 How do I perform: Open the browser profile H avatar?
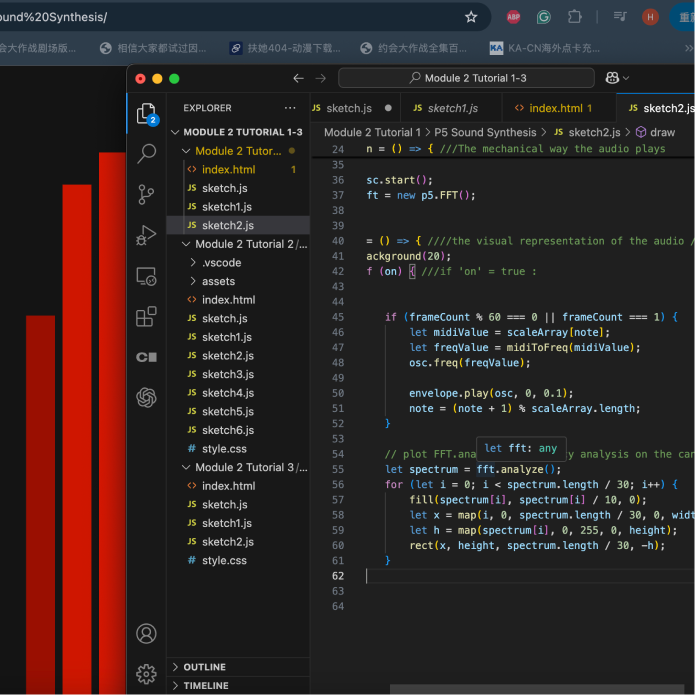click(650, 17)
